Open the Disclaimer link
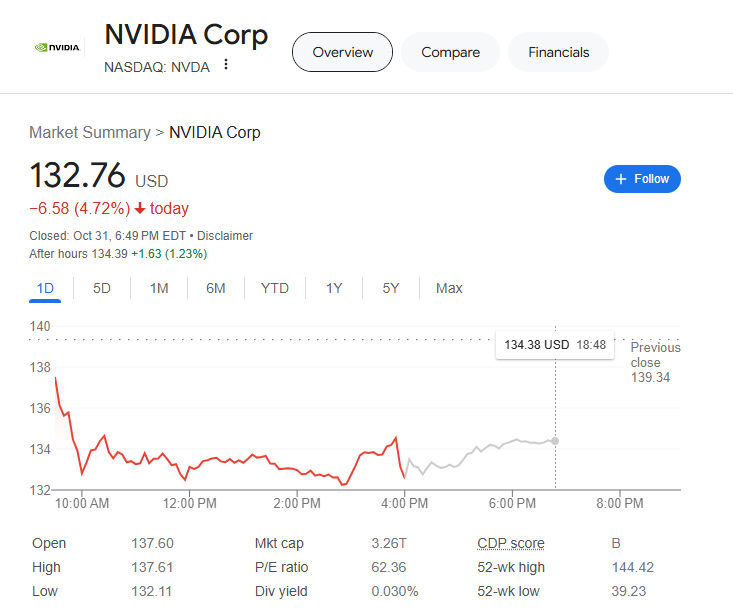The image size is (733, 611). [x=225, y=236]
